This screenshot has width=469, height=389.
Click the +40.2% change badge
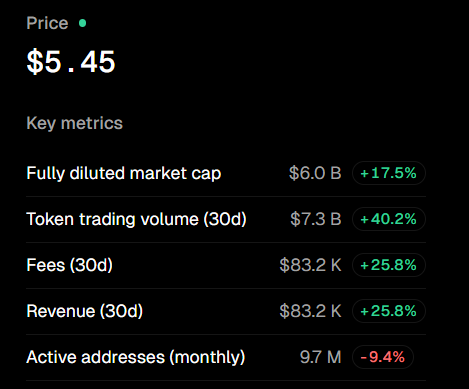point(389,219)
